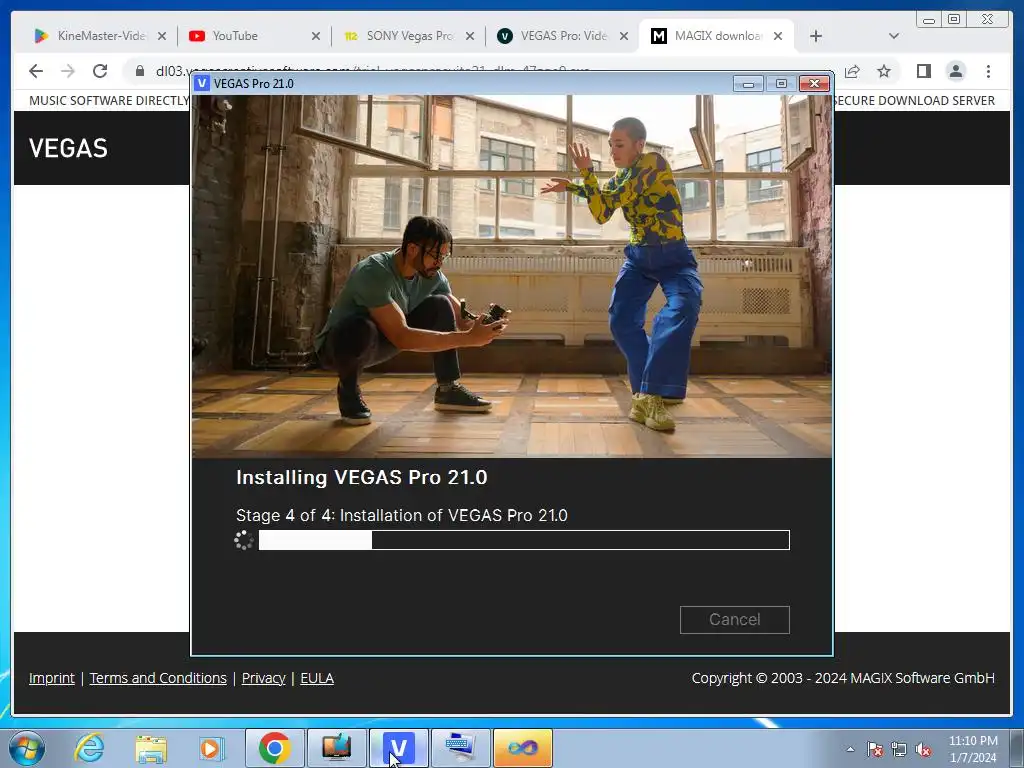Select the MAGIX download browser tab
This screenshot has width=1024, height=768.
(x=718, y=36)
